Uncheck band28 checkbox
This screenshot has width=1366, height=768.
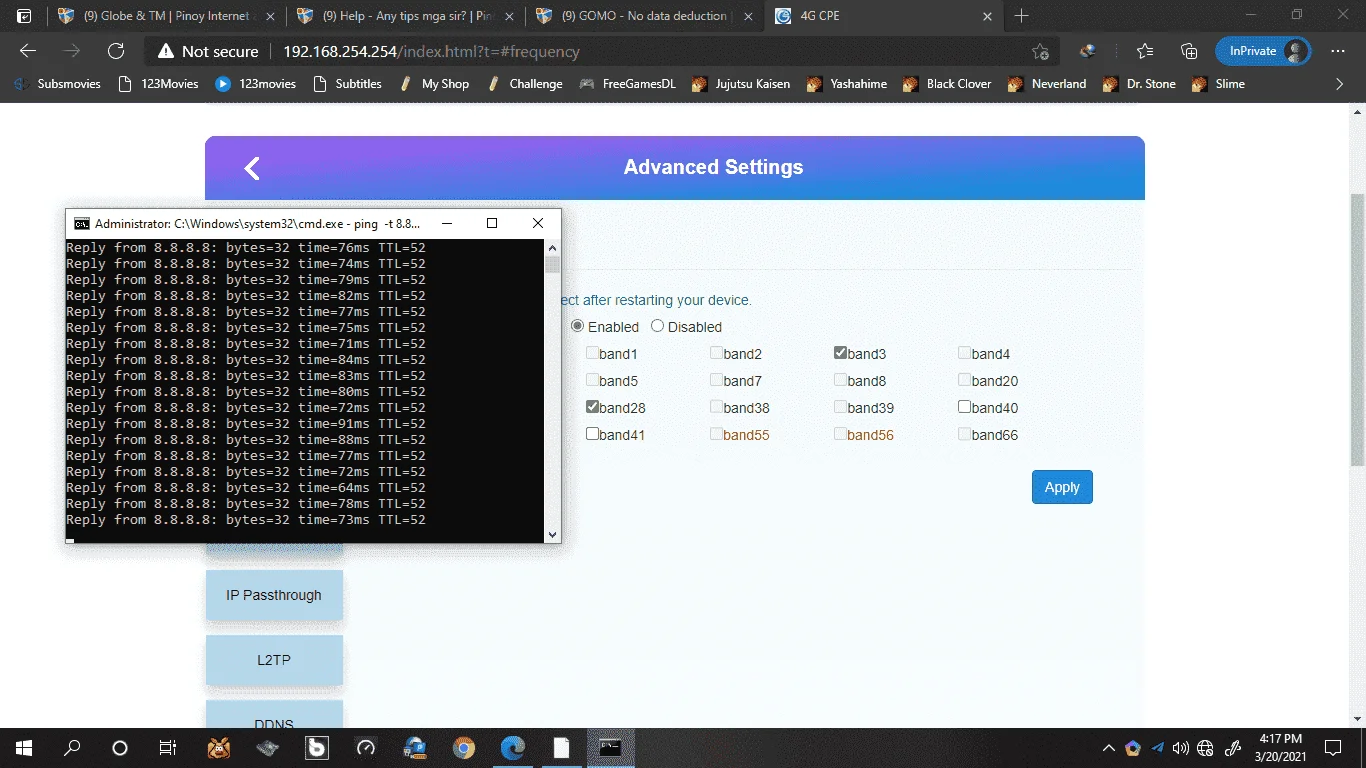coord(593,407)
